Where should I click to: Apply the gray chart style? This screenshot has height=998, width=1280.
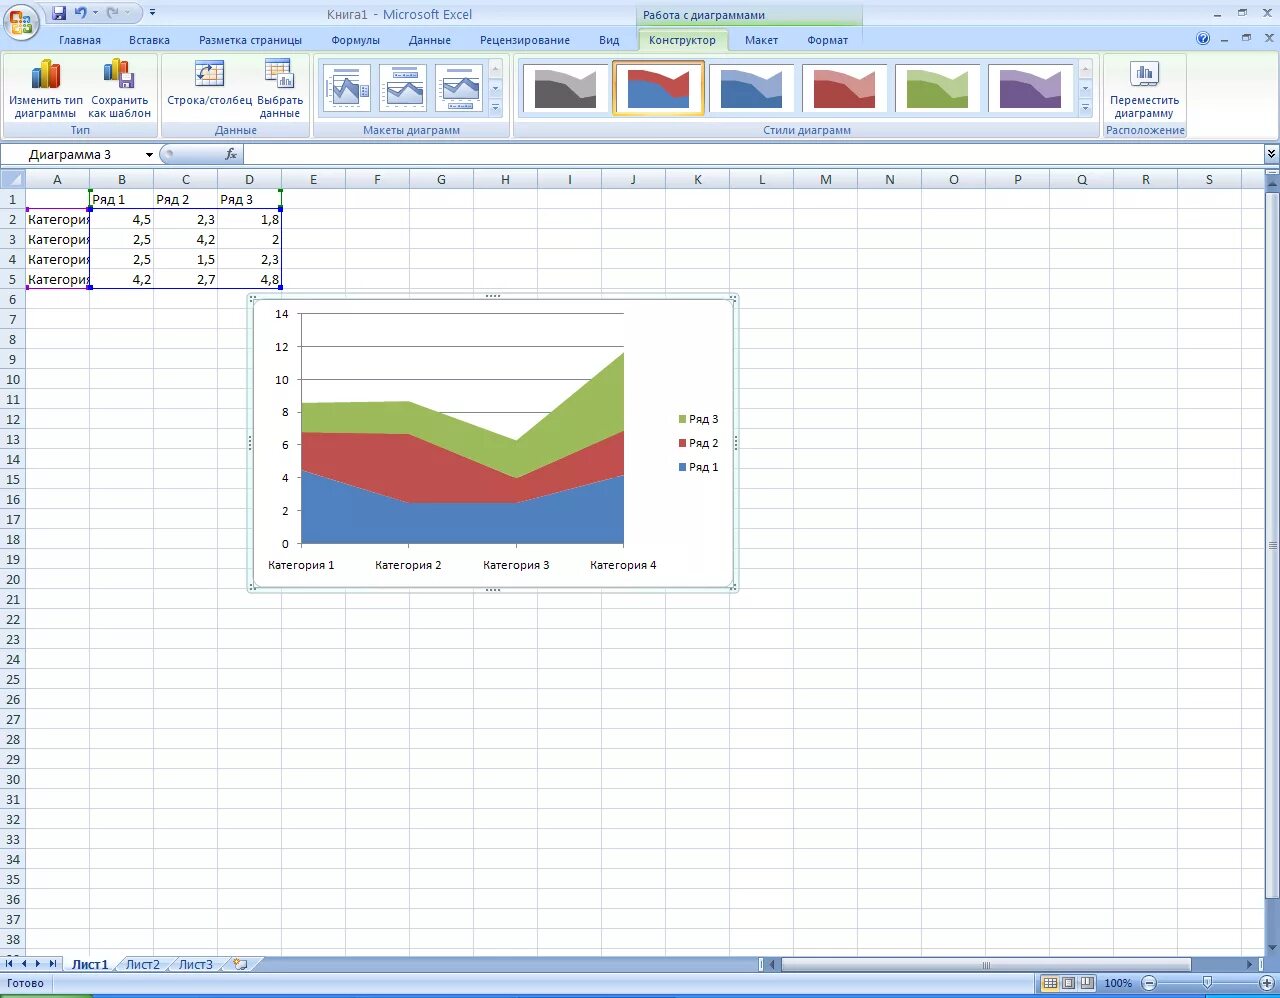point(565,88)
